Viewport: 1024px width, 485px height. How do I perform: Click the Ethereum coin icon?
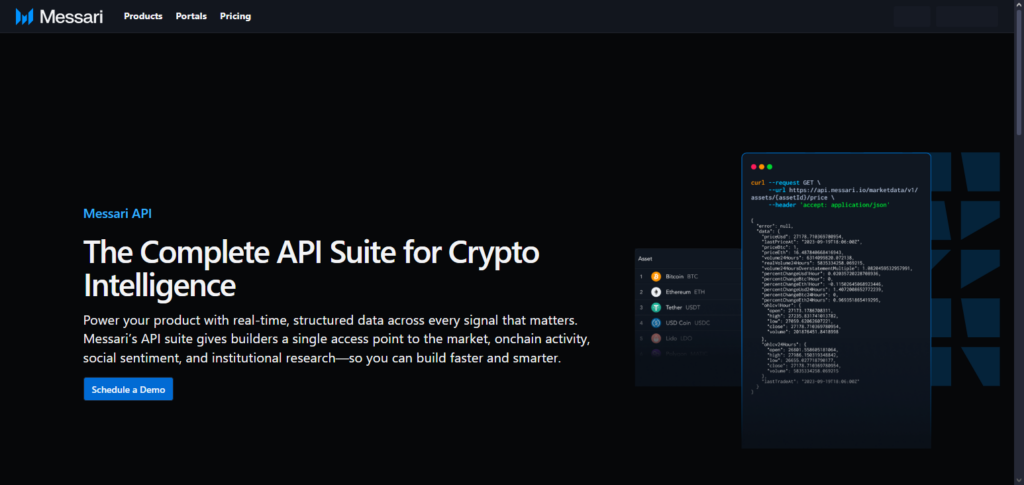click(x=656, y=292)
